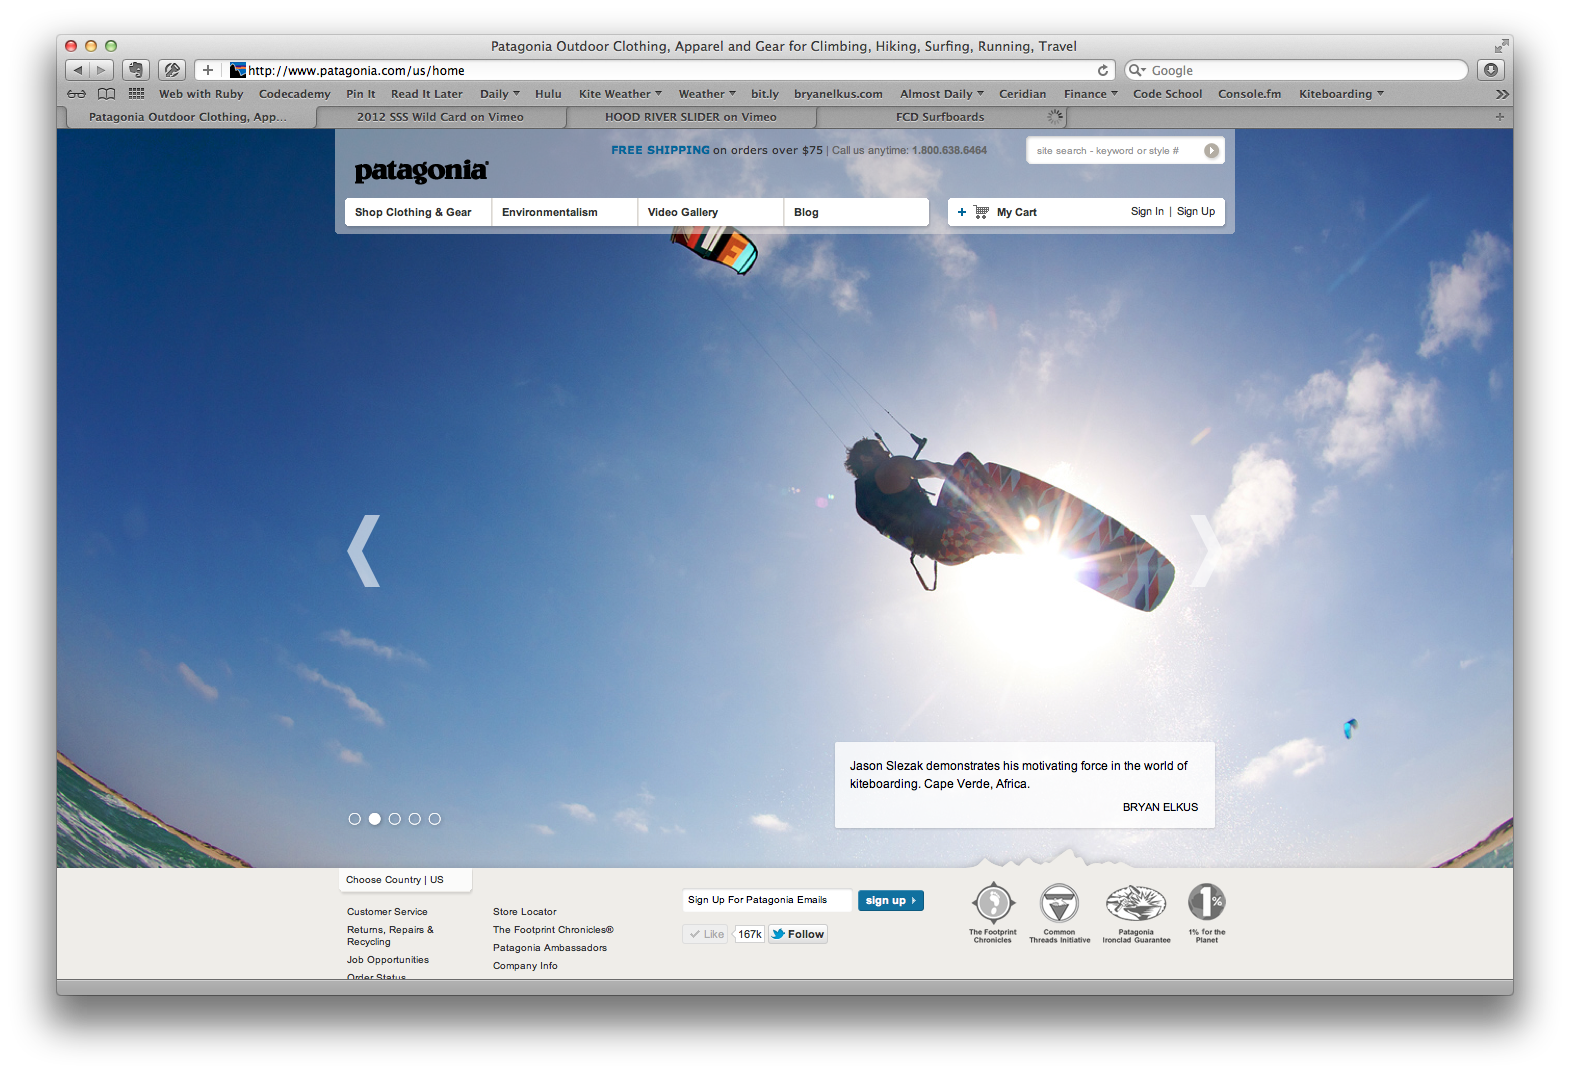This screenshot has width=1570, height=1074.
Task: Click the Twitter Follow button
Action: [x=798, y=934]
